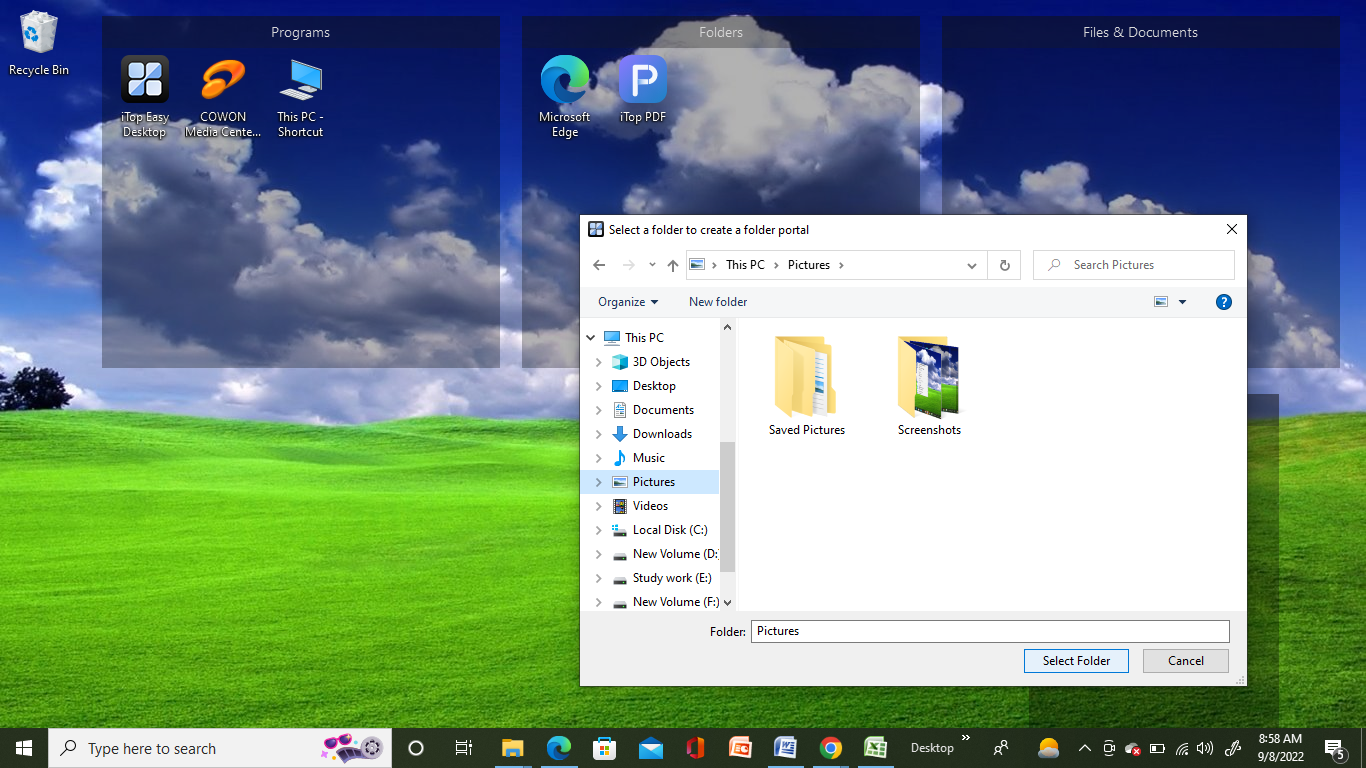Click the Select Folder button

(1076, 661)
